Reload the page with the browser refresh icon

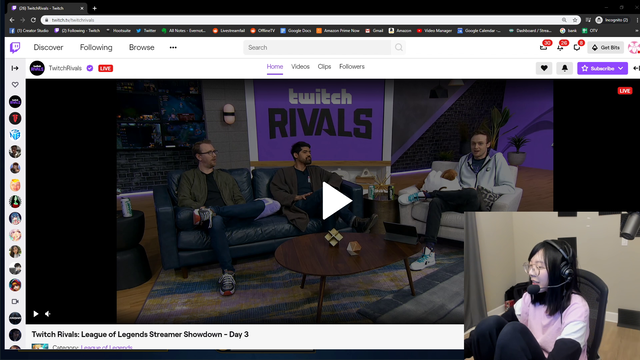click(33, 20)
